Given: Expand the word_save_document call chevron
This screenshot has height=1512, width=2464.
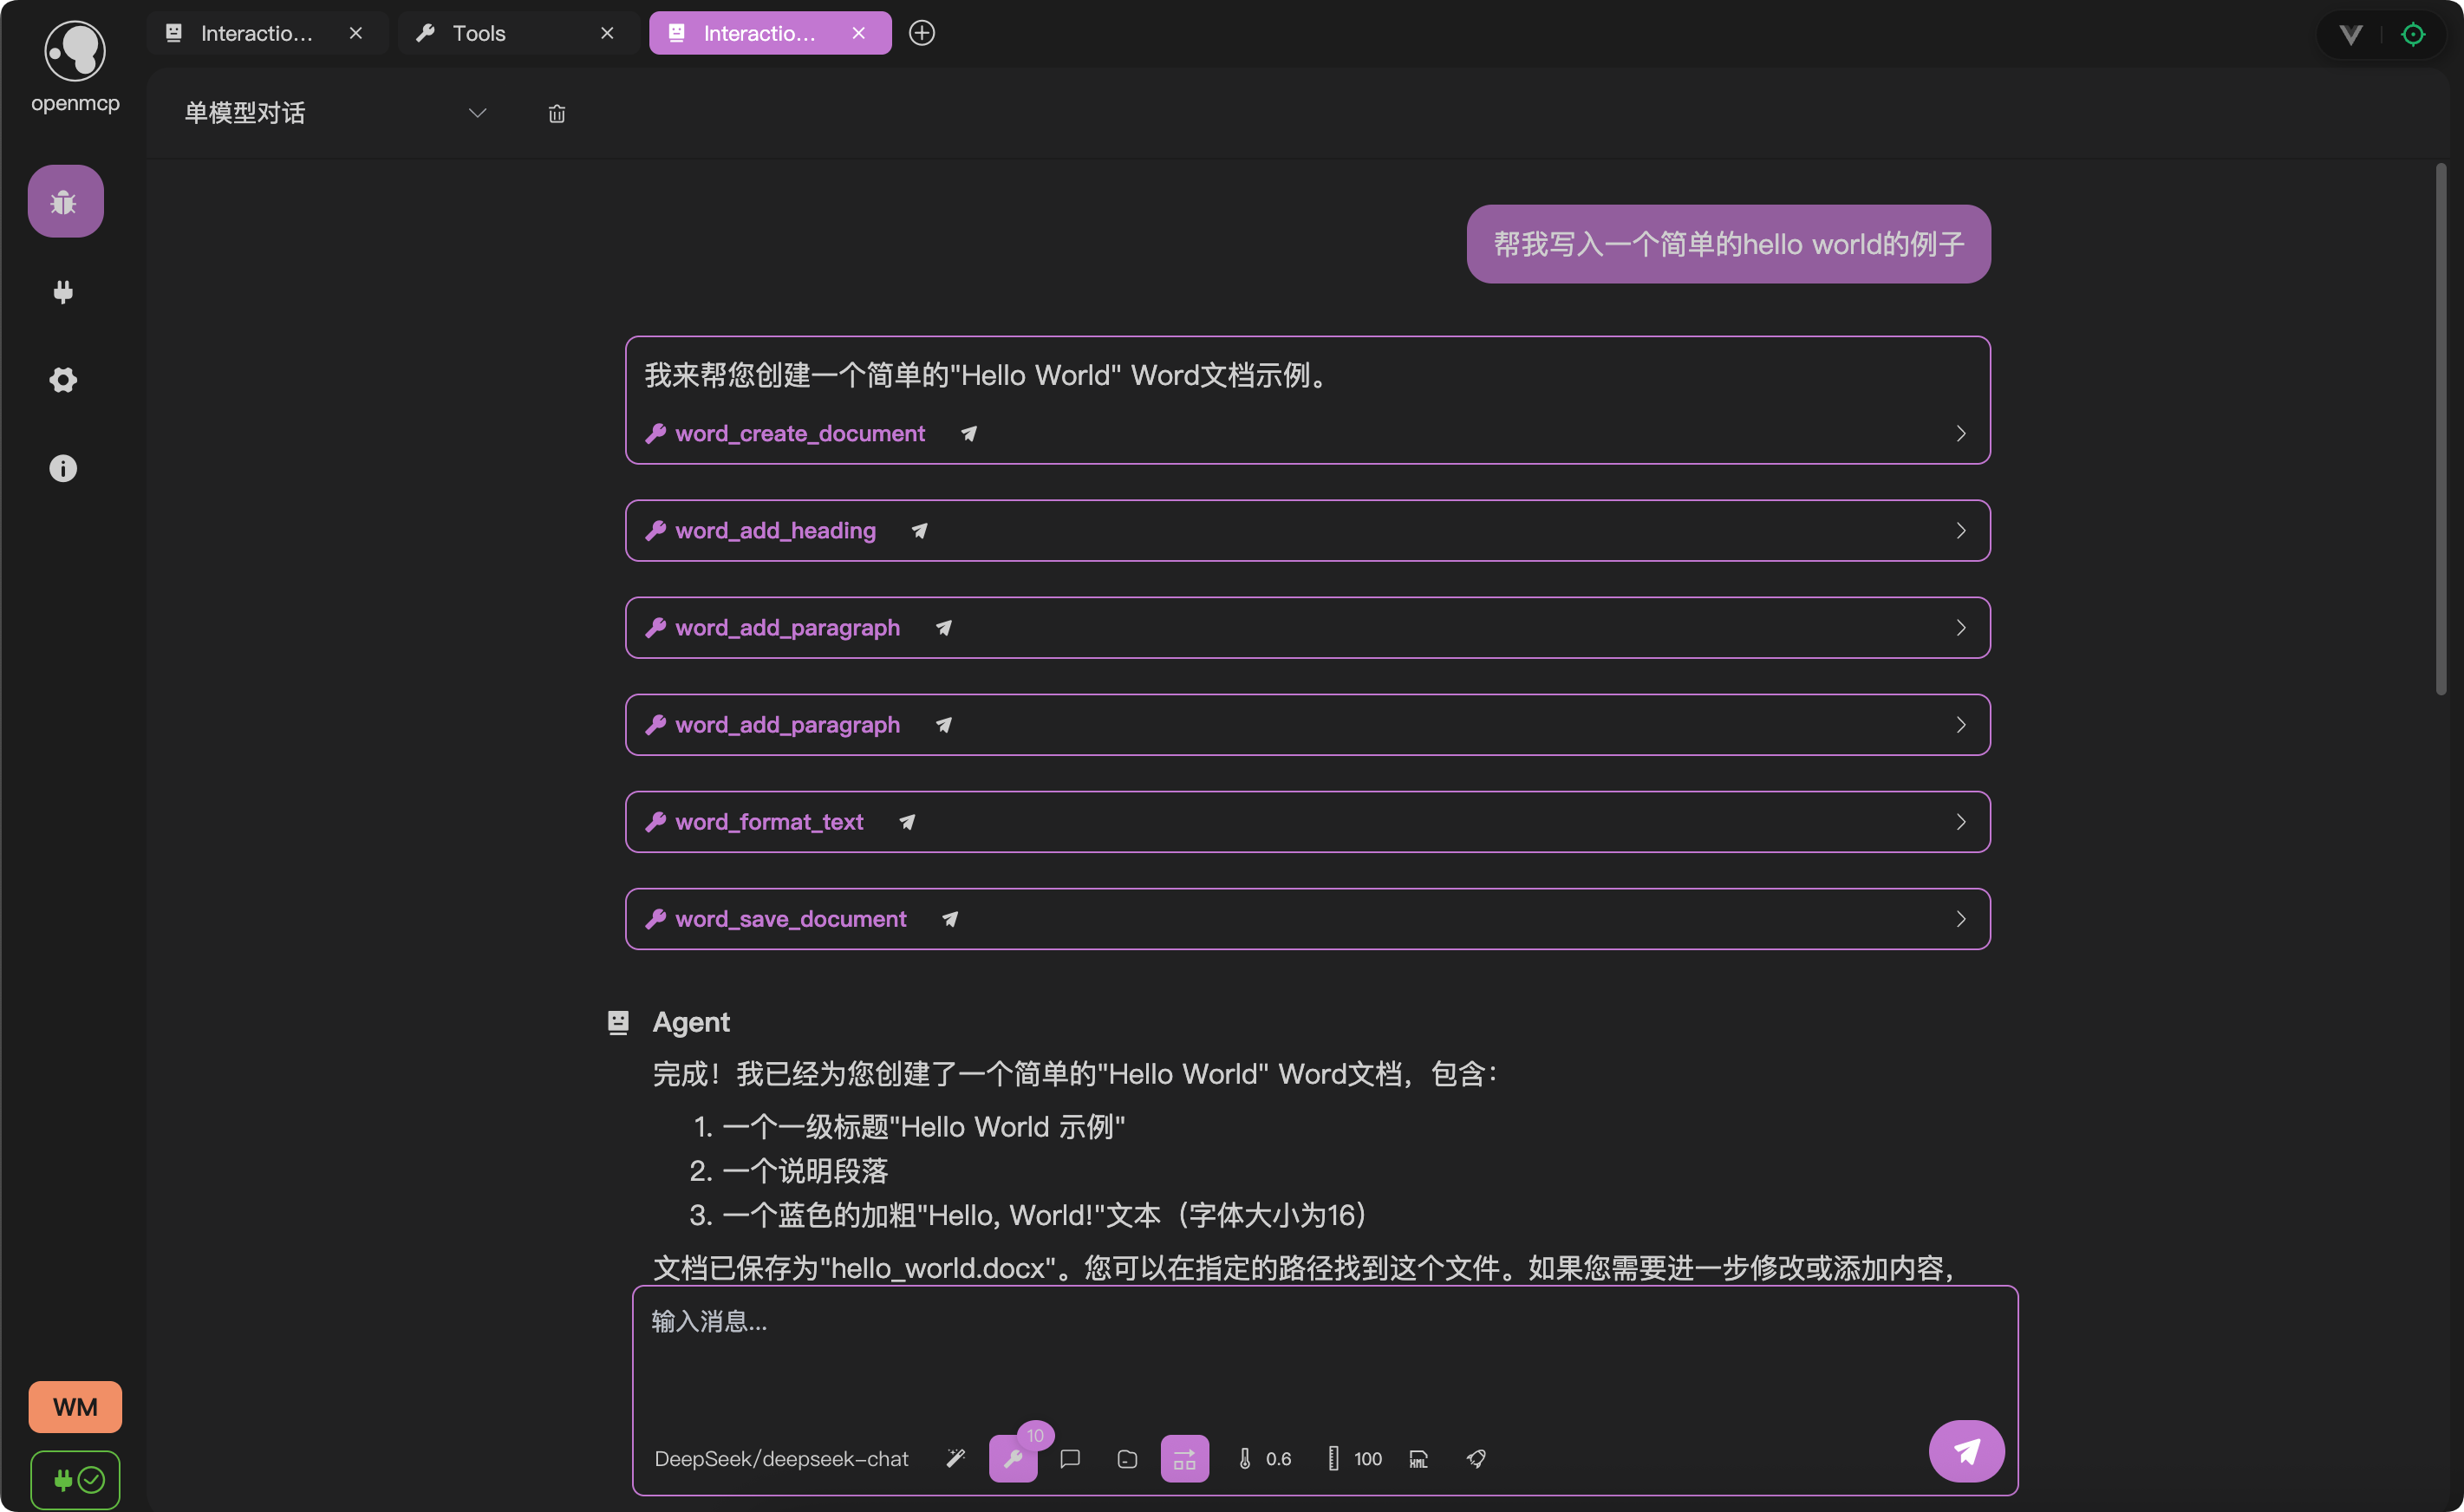Looking at the screenshot, I should coord(1960,918).
